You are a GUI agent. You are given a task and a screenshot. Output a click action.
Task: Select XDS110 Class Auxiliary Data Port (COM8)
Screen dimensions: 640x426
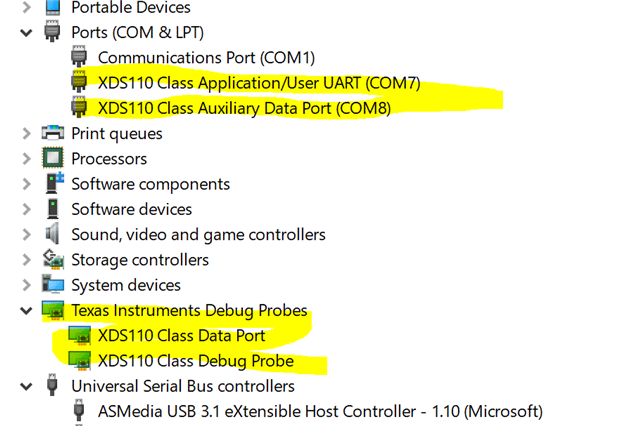click(244, 107)
